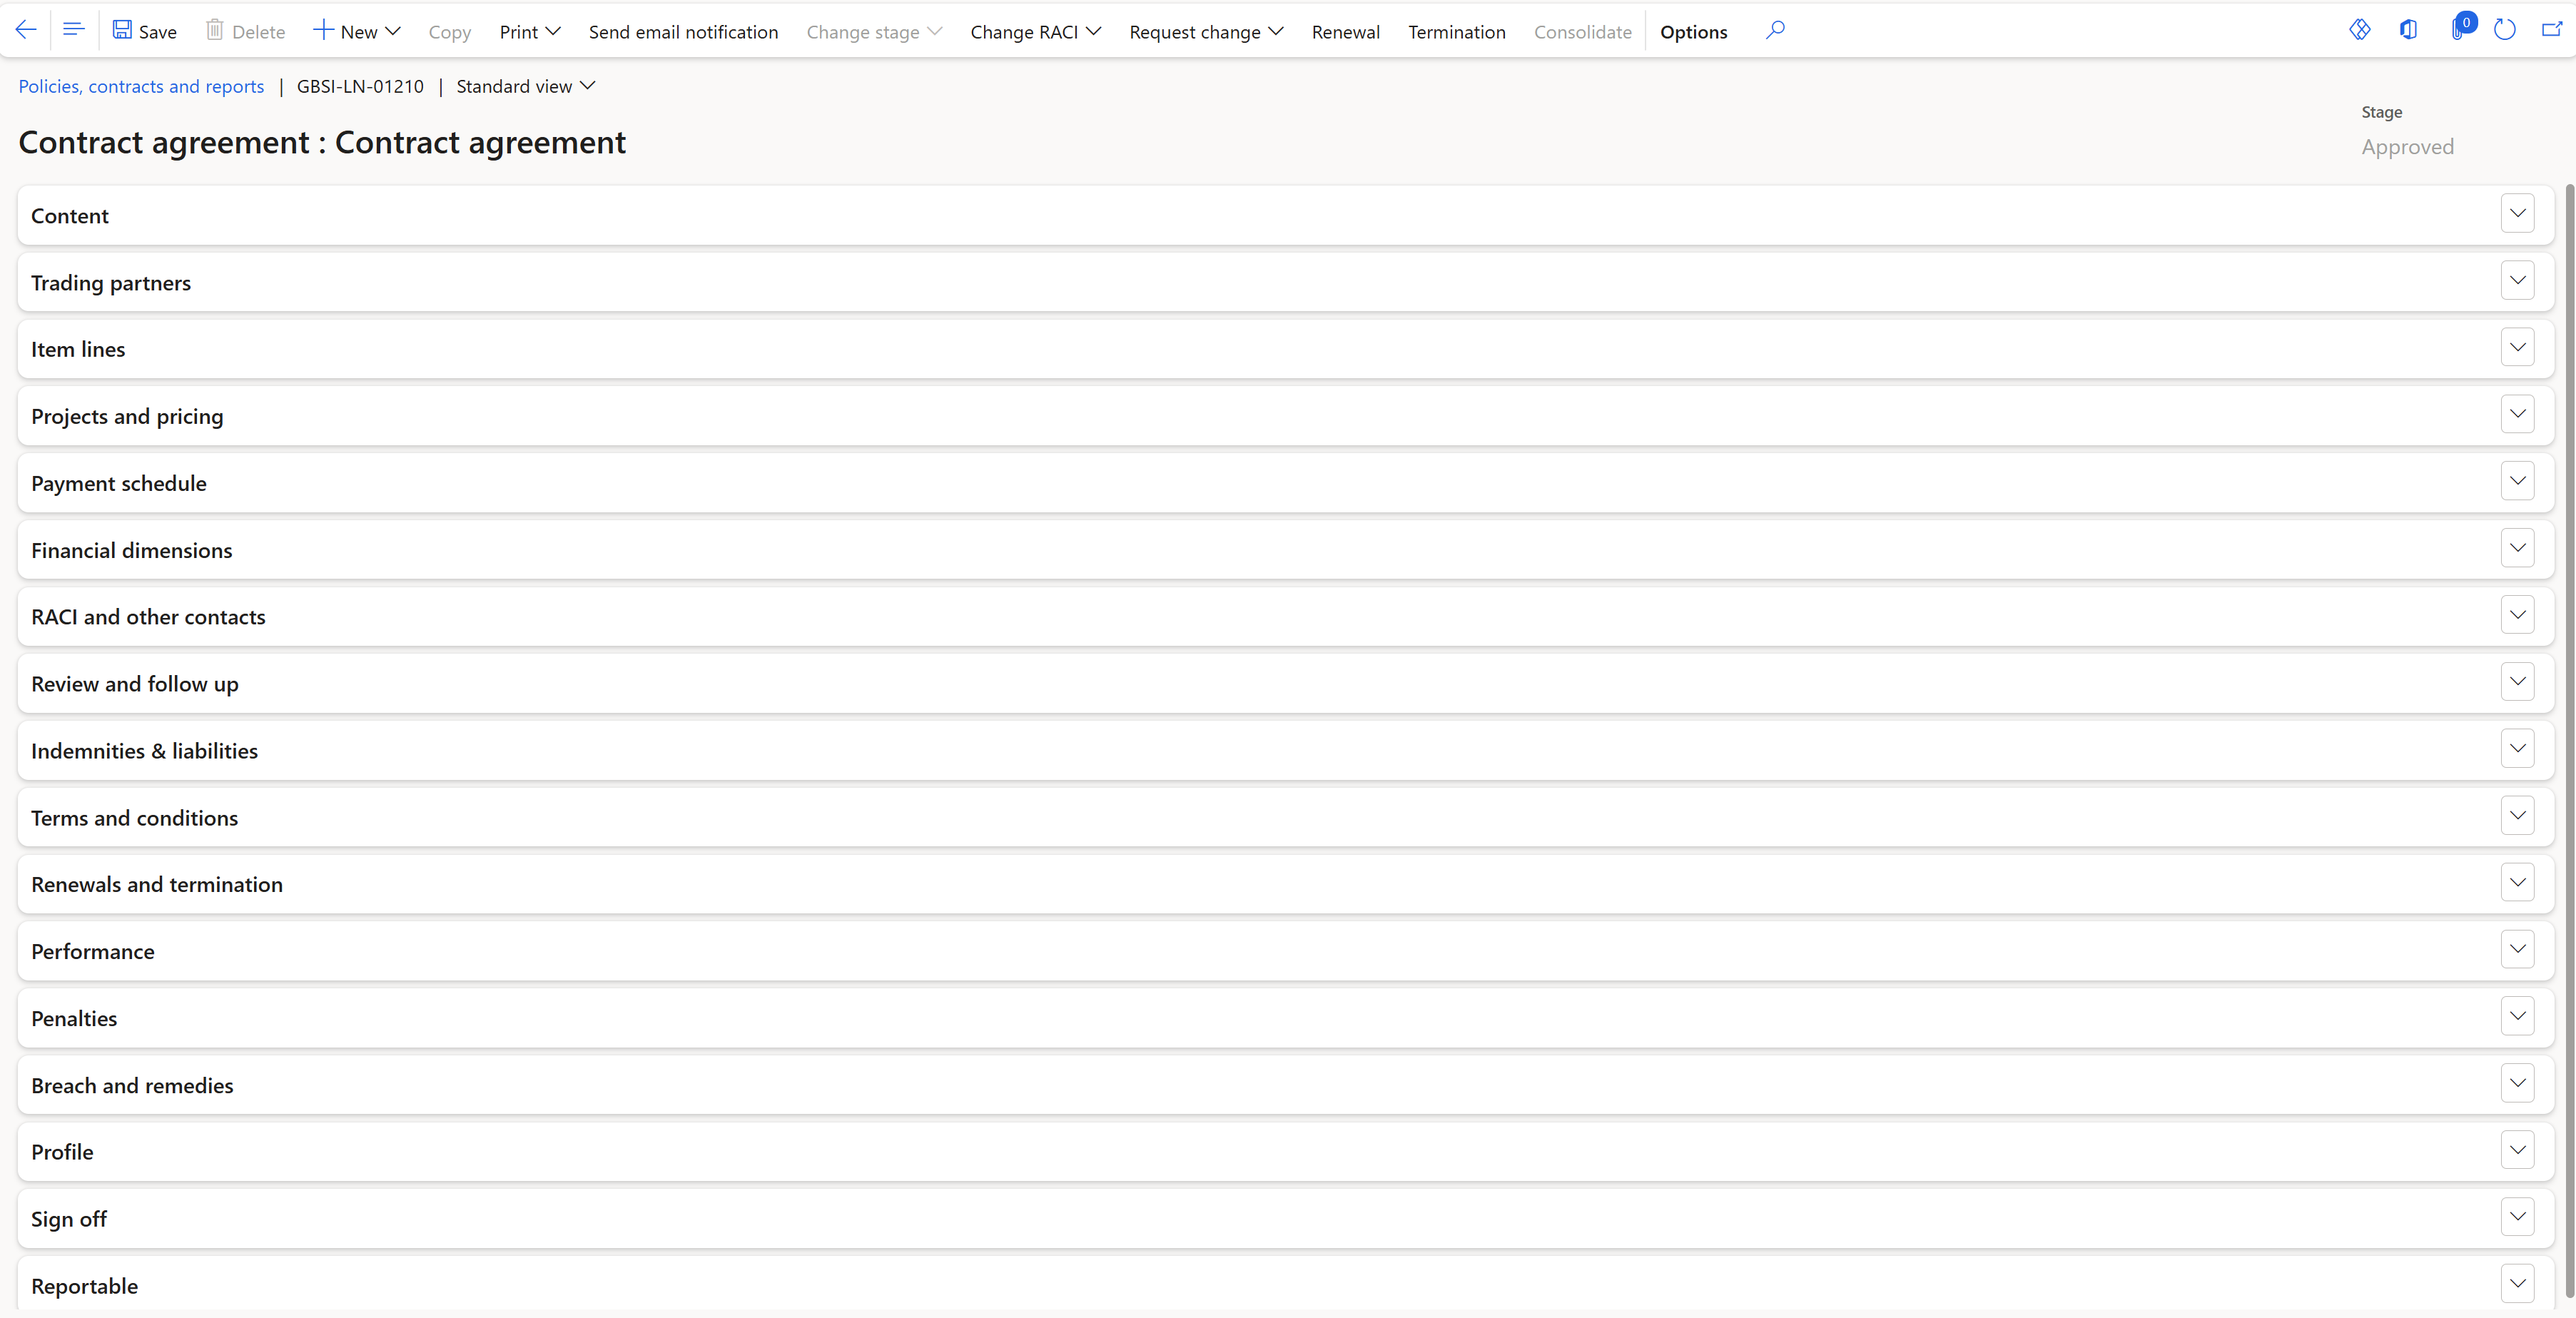
Task: Open the Print dropdown menu
Action: (x=529, y=31)
